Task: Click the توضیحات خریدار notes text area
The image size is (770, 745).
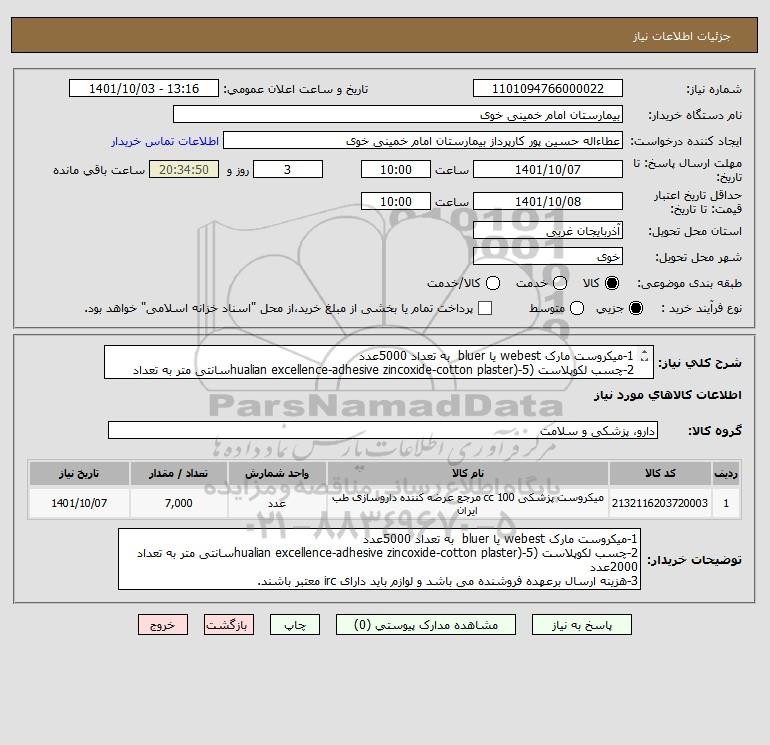Action: pos(380,559)
